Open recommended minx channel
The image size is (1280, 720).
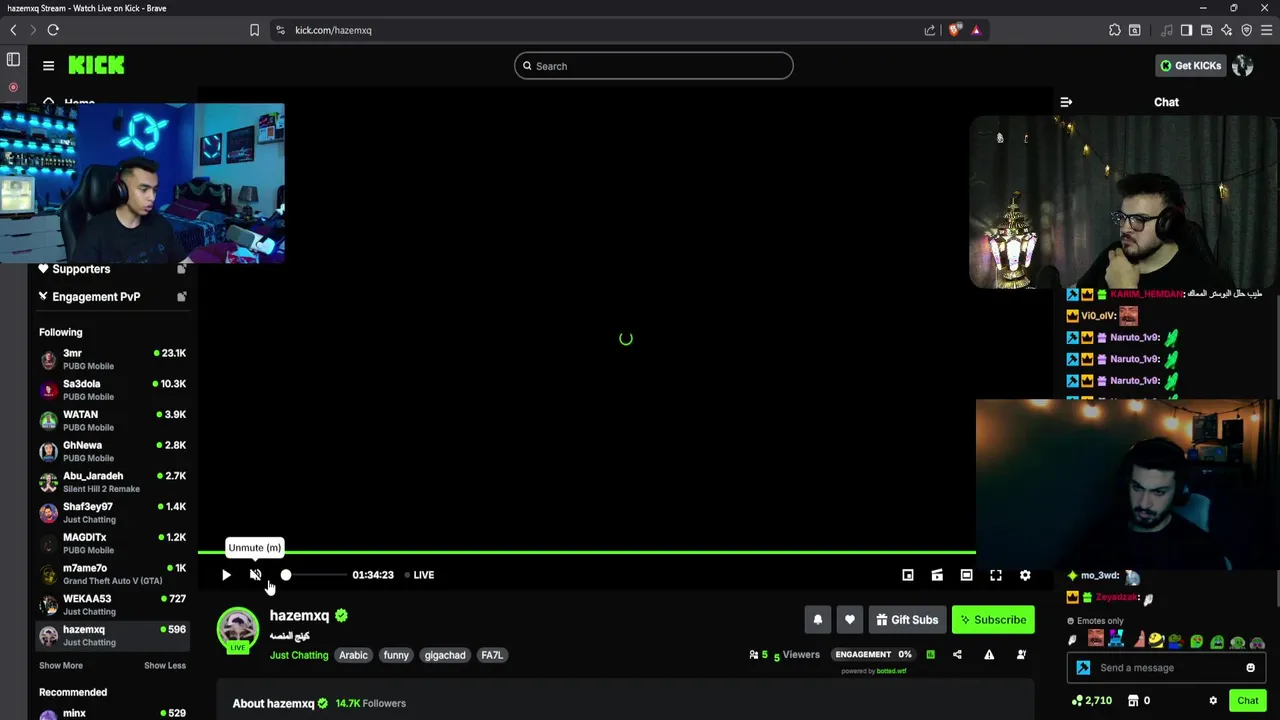[112, 714]
